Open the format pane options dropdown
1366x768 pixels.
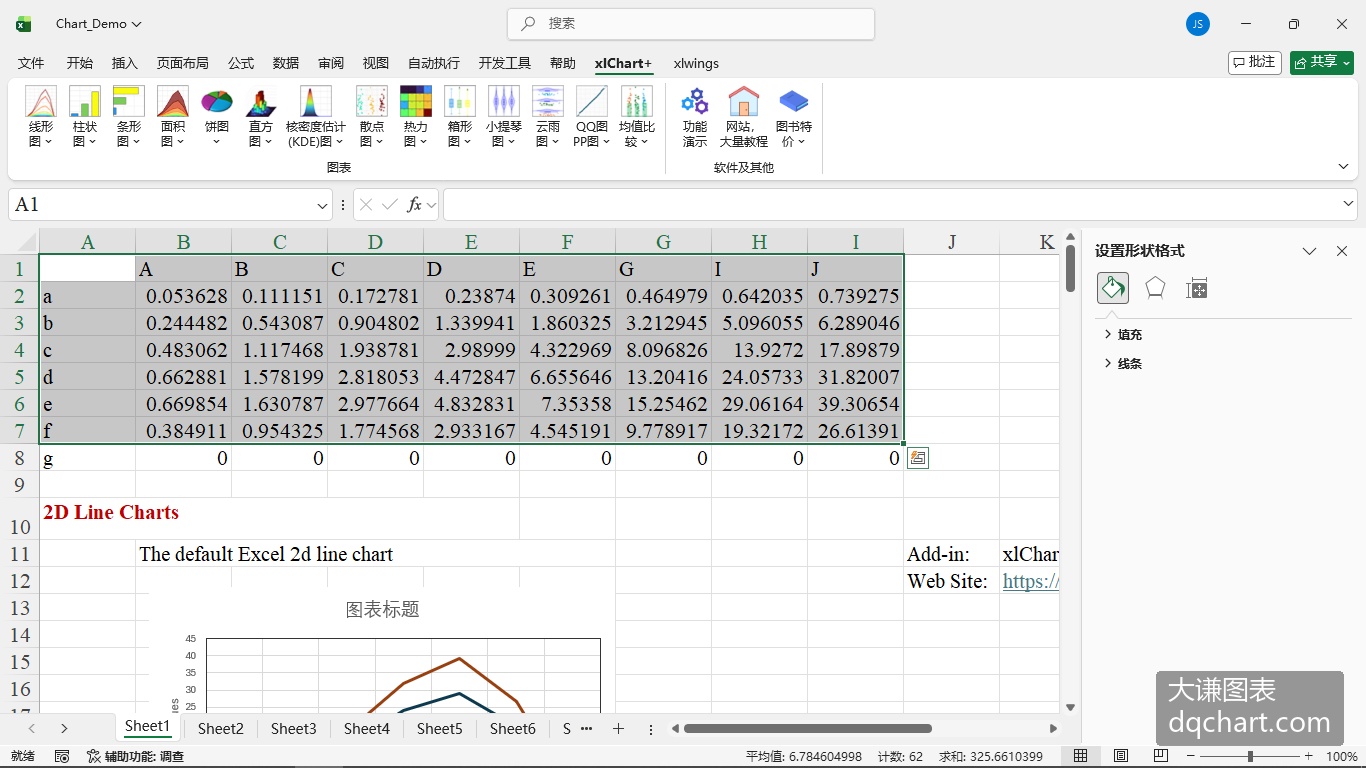[x=1309, y=251]
